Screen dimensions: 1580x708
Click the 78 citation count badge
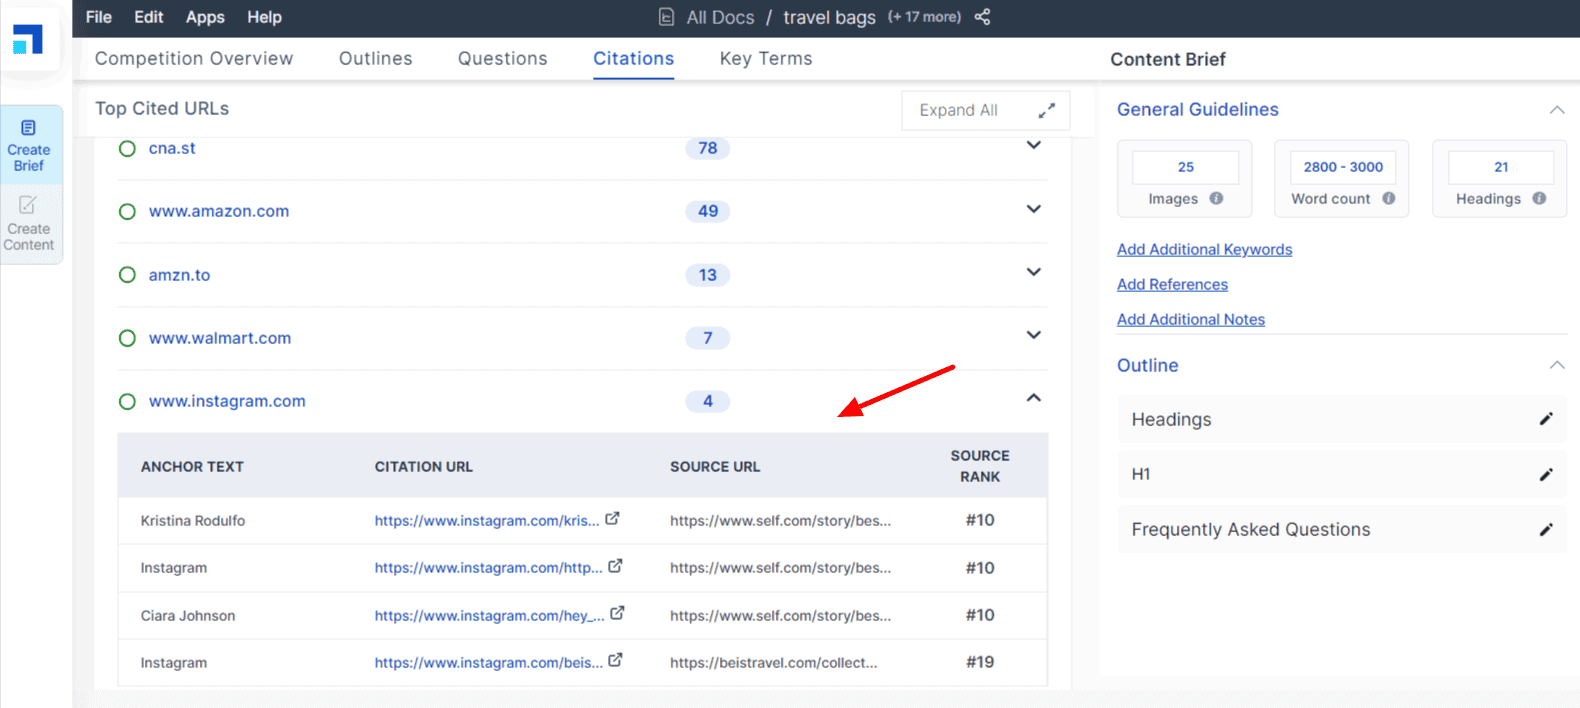coord(707,148)
